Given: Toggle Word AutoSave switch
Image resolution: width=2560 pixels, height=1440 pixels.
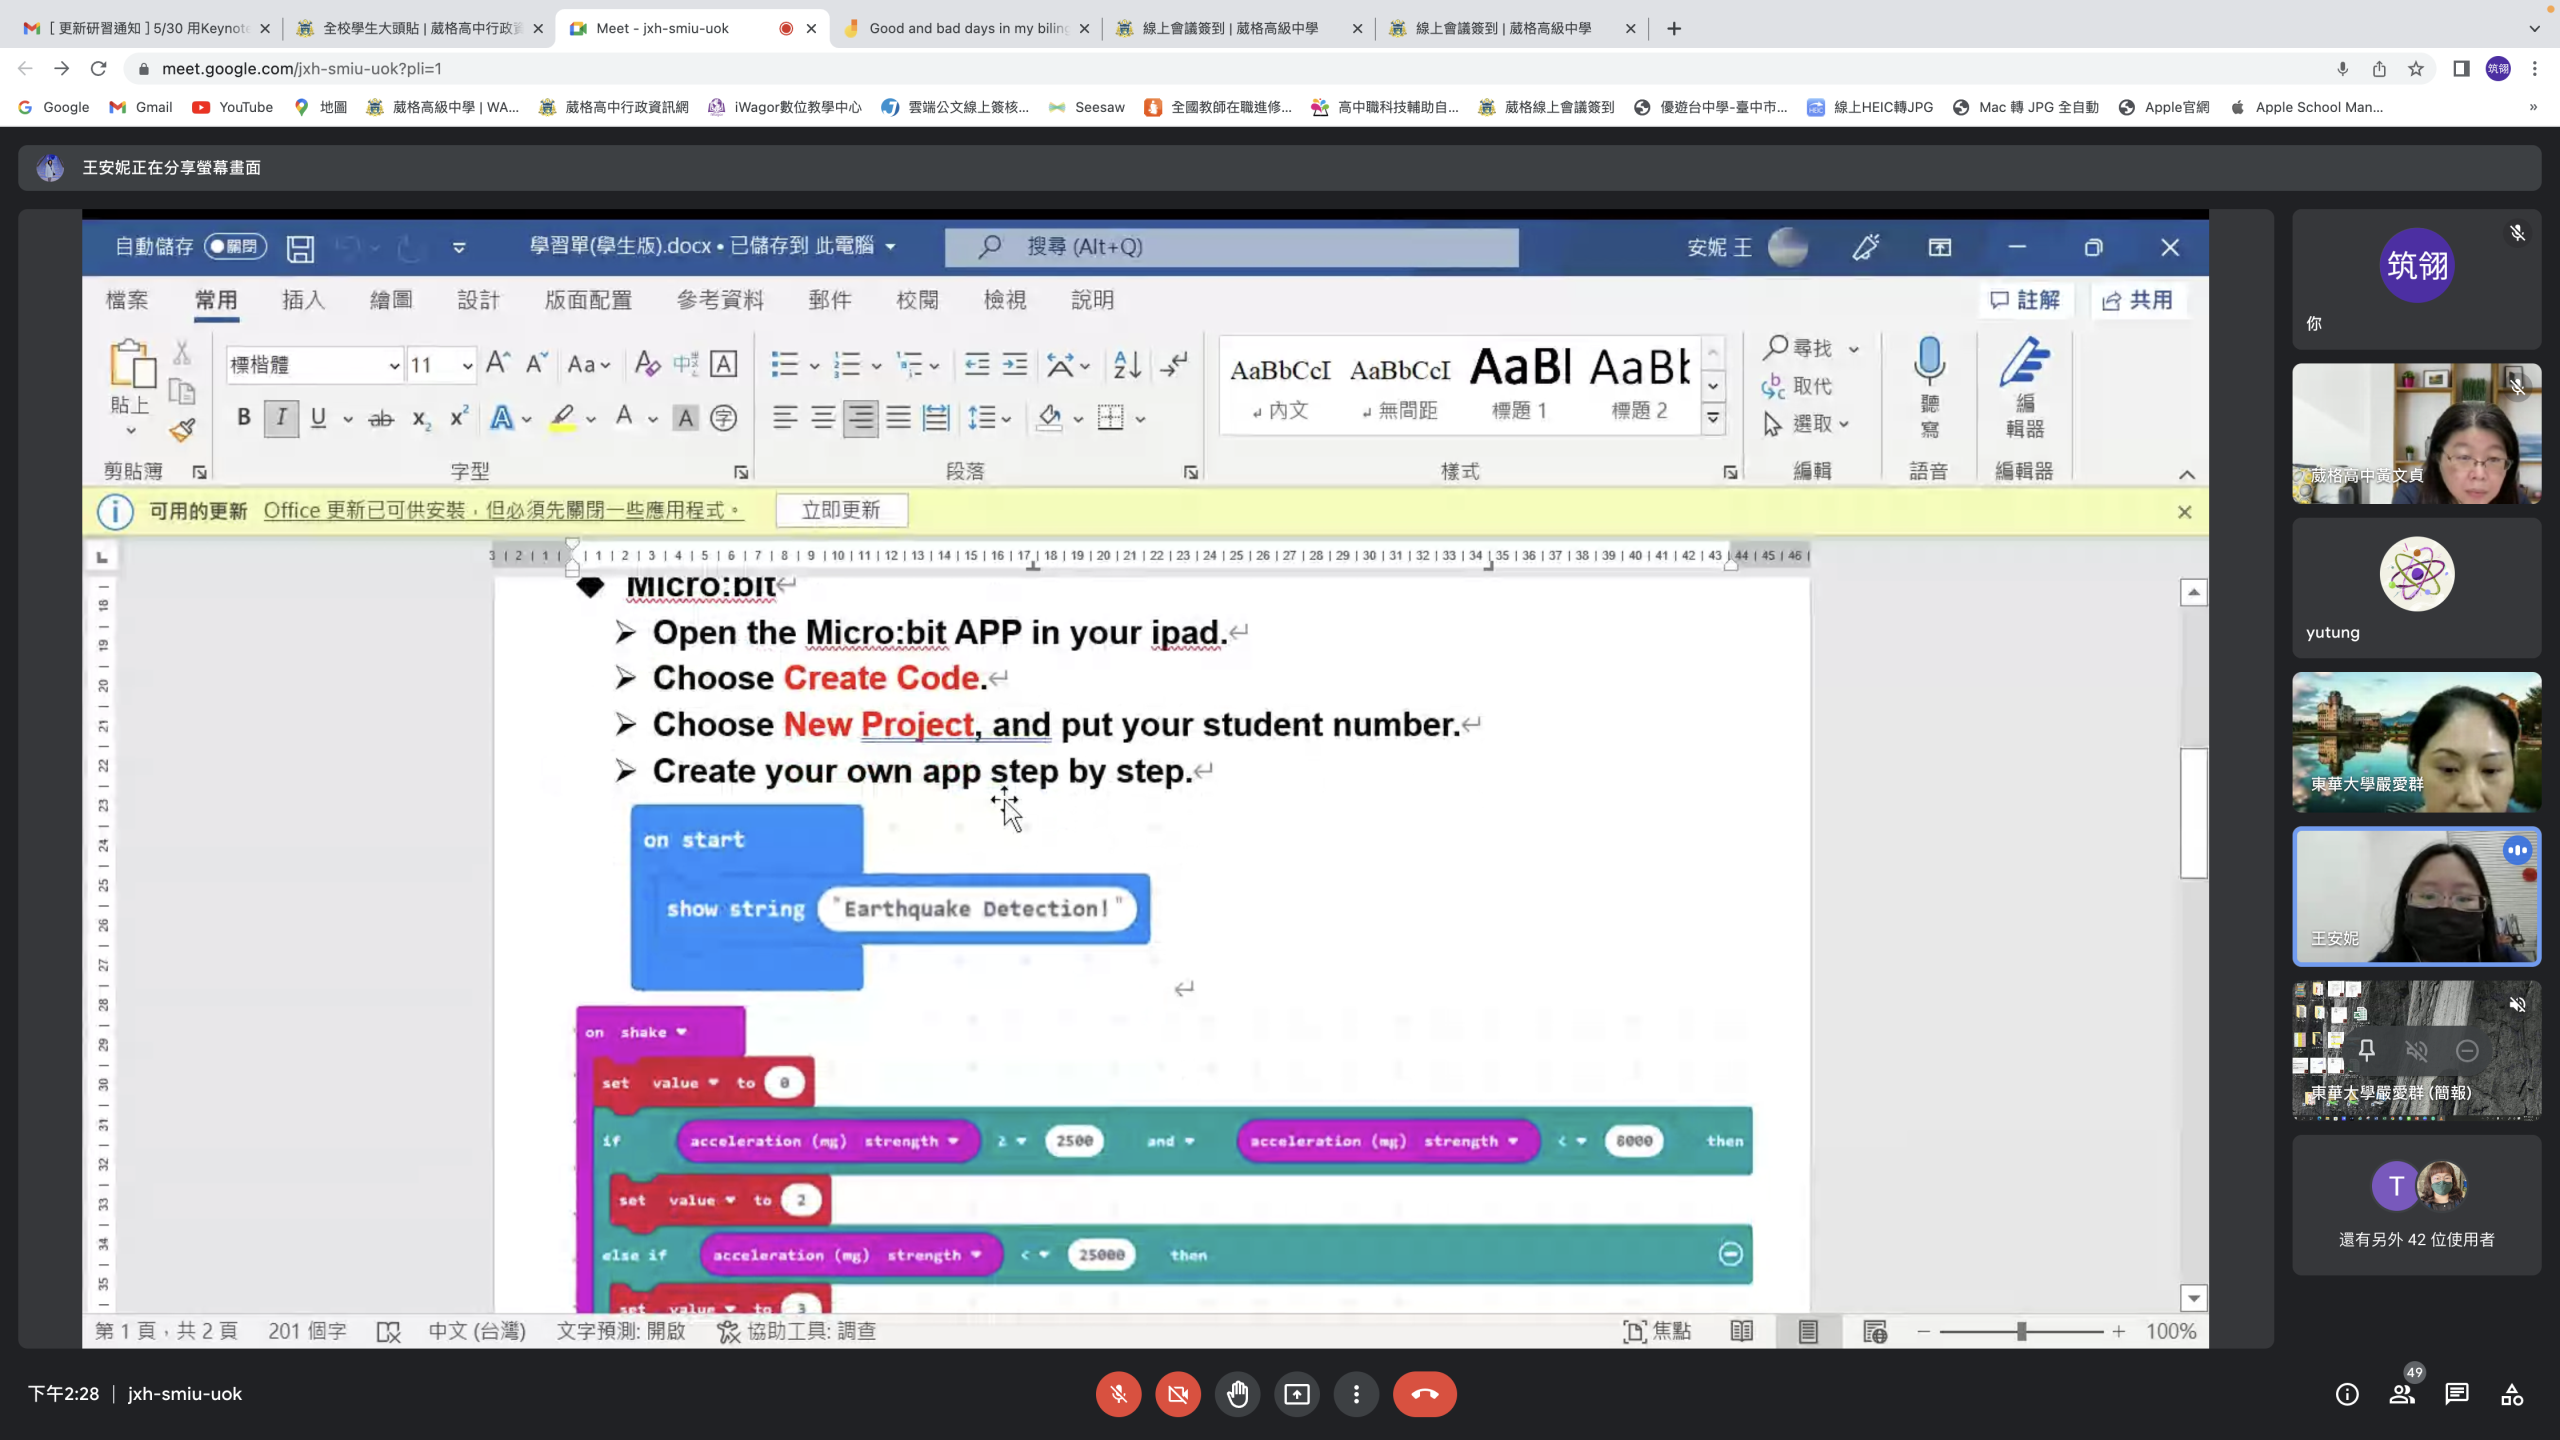Looking at the screenshot, I should coord(236,246).
